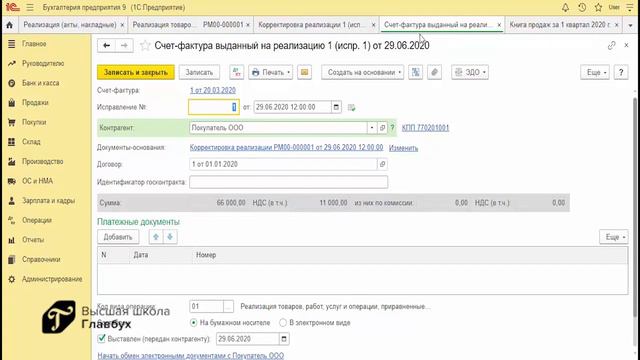Image resolution: width=640 pixels, height=360 pixels.
Task: Open Еще menu of Платежные документы
Action: (613, 237)
